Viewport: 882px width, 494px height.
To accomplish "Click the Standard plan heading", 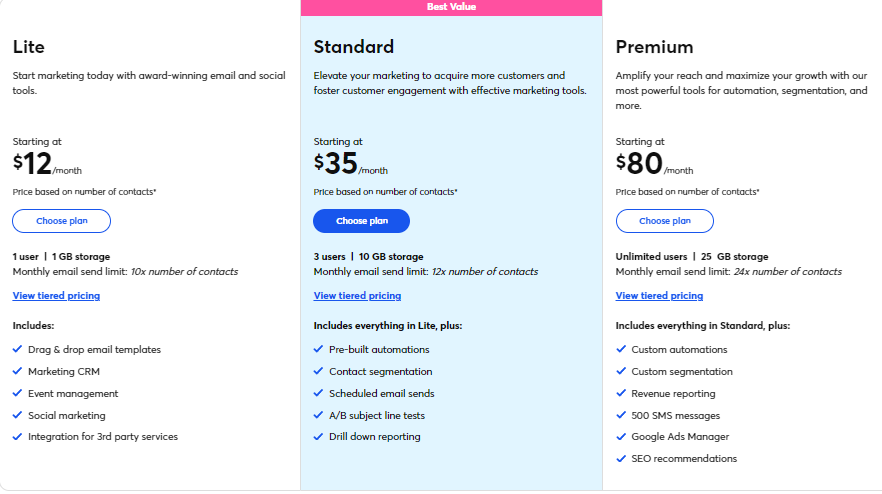I will point(353,47).
